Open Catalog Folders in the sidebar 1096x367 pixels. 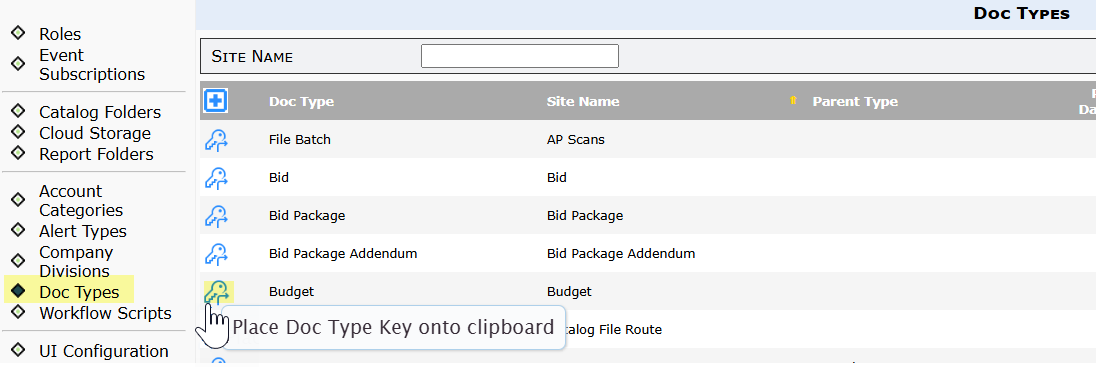100,113
